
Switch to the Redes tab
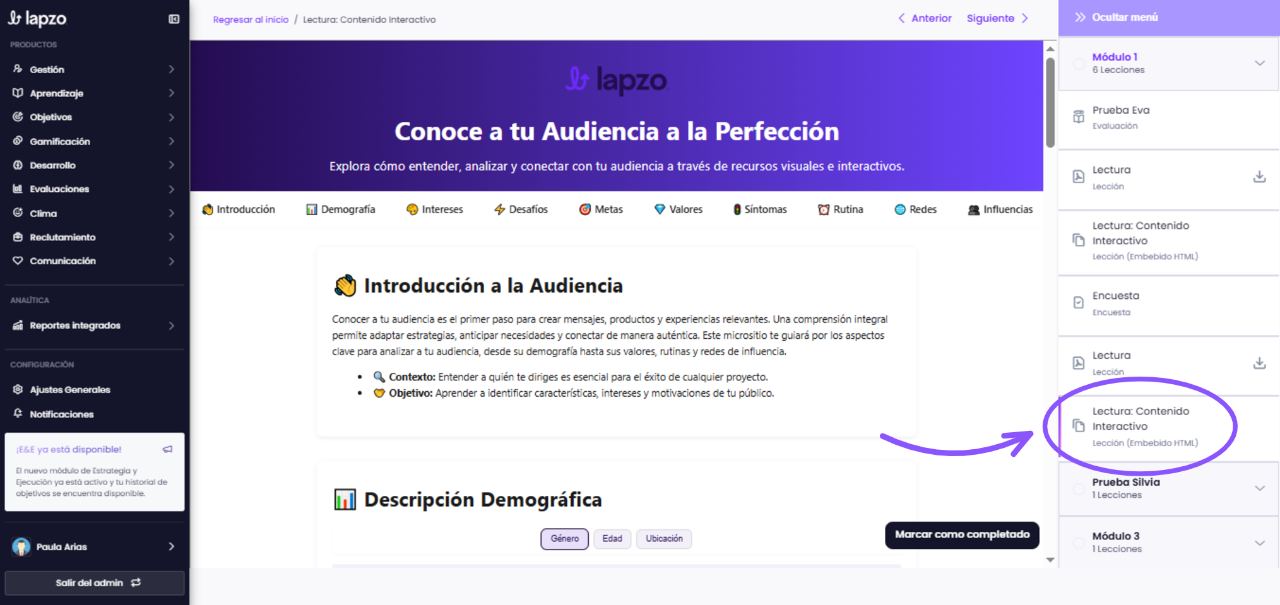(x=915, y=209)
